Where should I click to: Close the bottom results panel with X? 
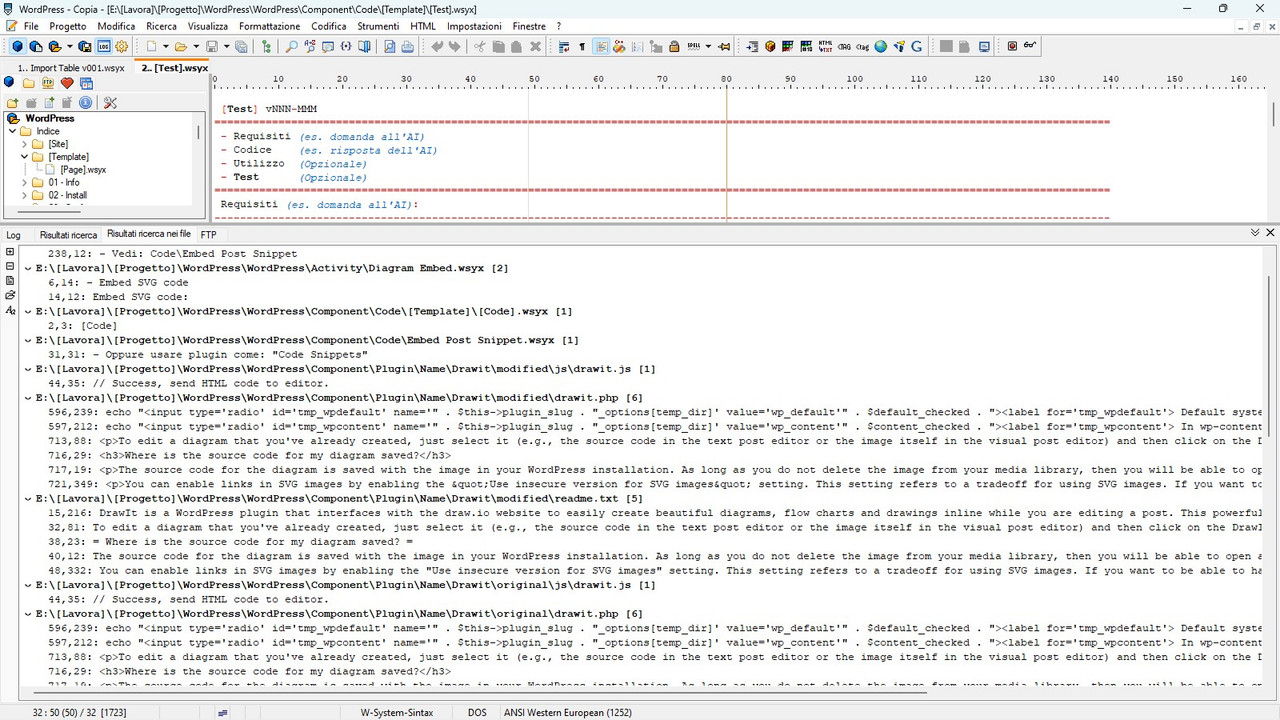tap(1270, 232)
